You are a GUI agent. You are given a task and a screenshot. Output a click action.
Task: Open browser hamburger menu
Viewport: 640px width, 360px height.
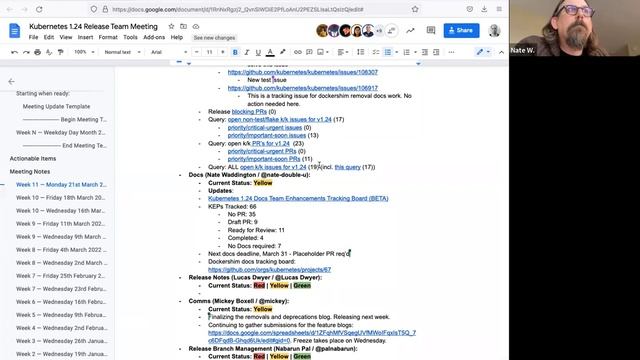(499, 9)
